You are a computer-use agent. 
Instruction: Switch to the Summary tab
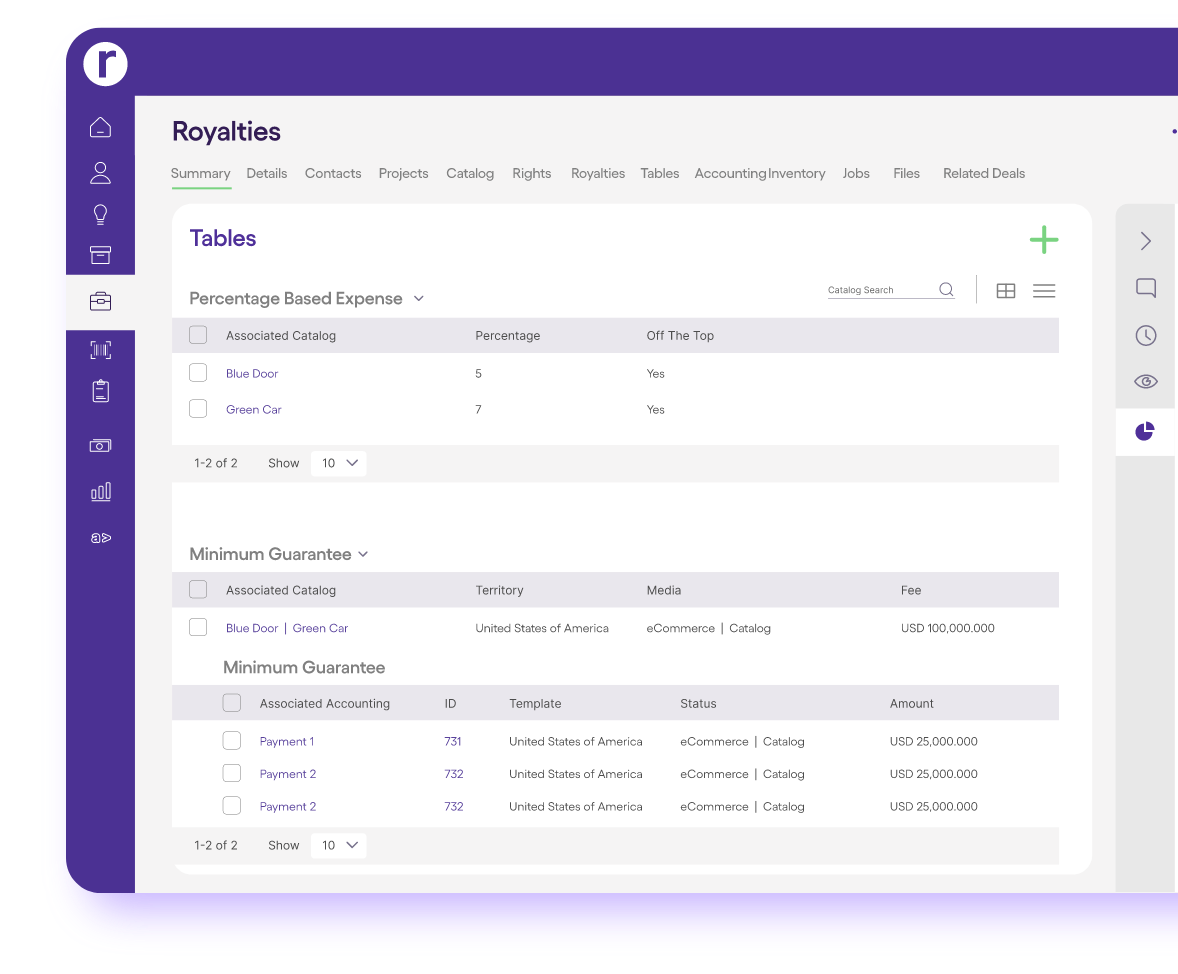pos(201,174)
